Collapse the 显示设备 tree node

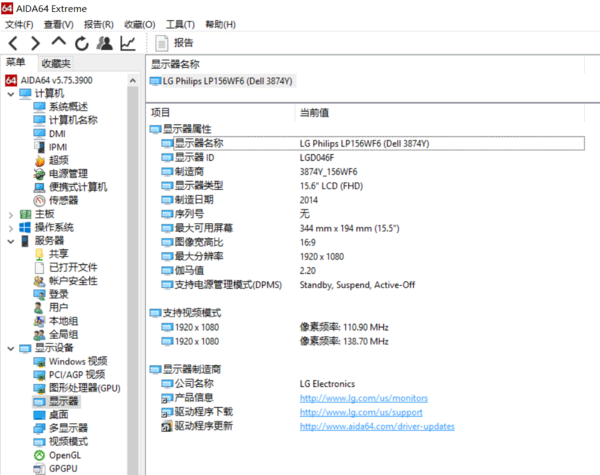click(11, 348)
